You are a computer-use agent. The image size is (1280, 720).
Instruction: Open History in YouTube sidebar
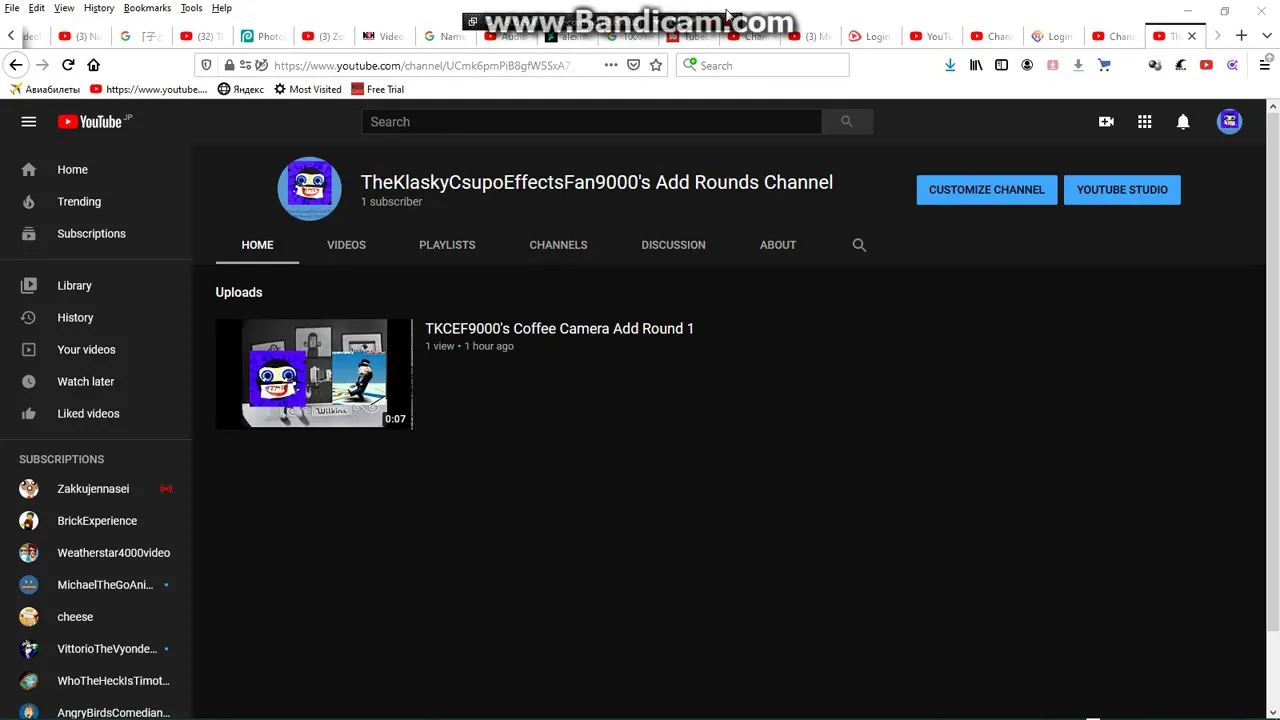point(96,318)
